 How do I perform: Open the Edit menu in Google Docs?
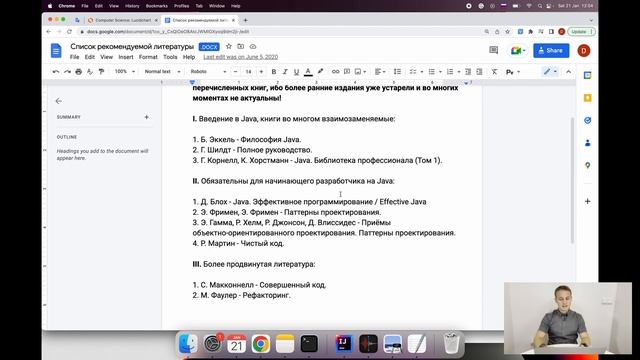click(89, 57)
